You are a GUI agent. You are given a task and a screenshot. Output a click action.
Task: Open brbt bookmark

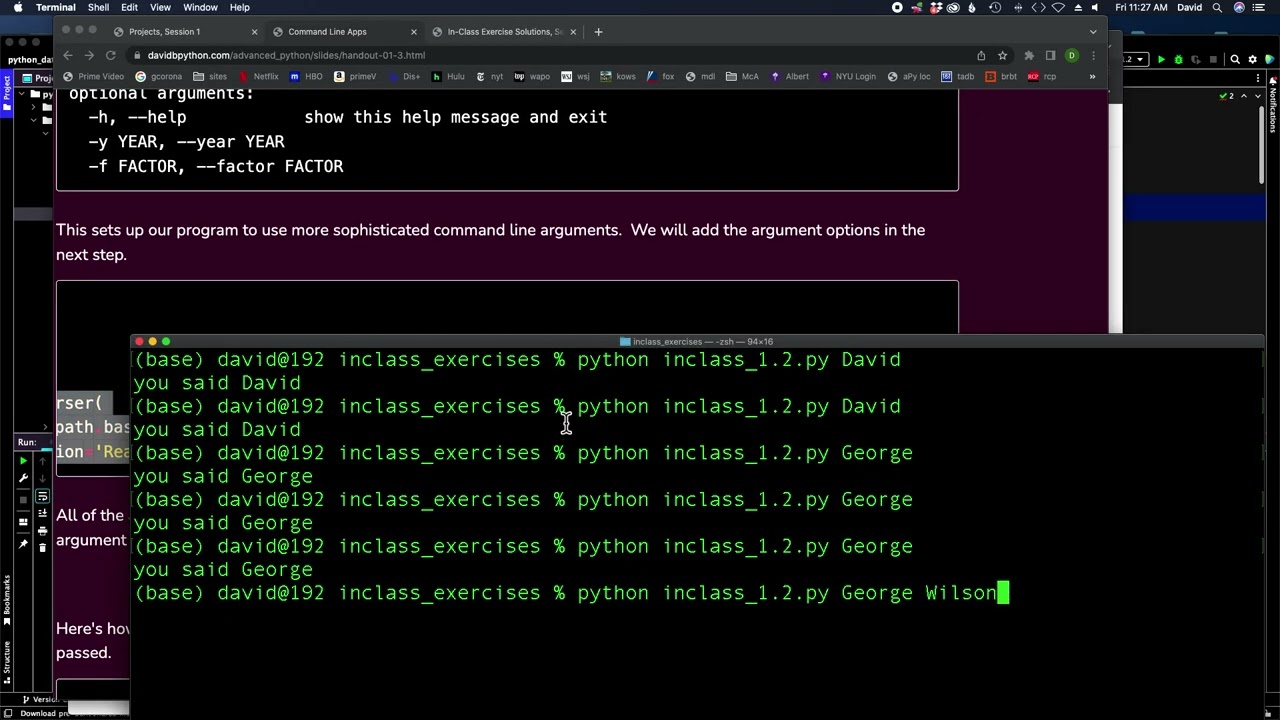point(1001,76)
